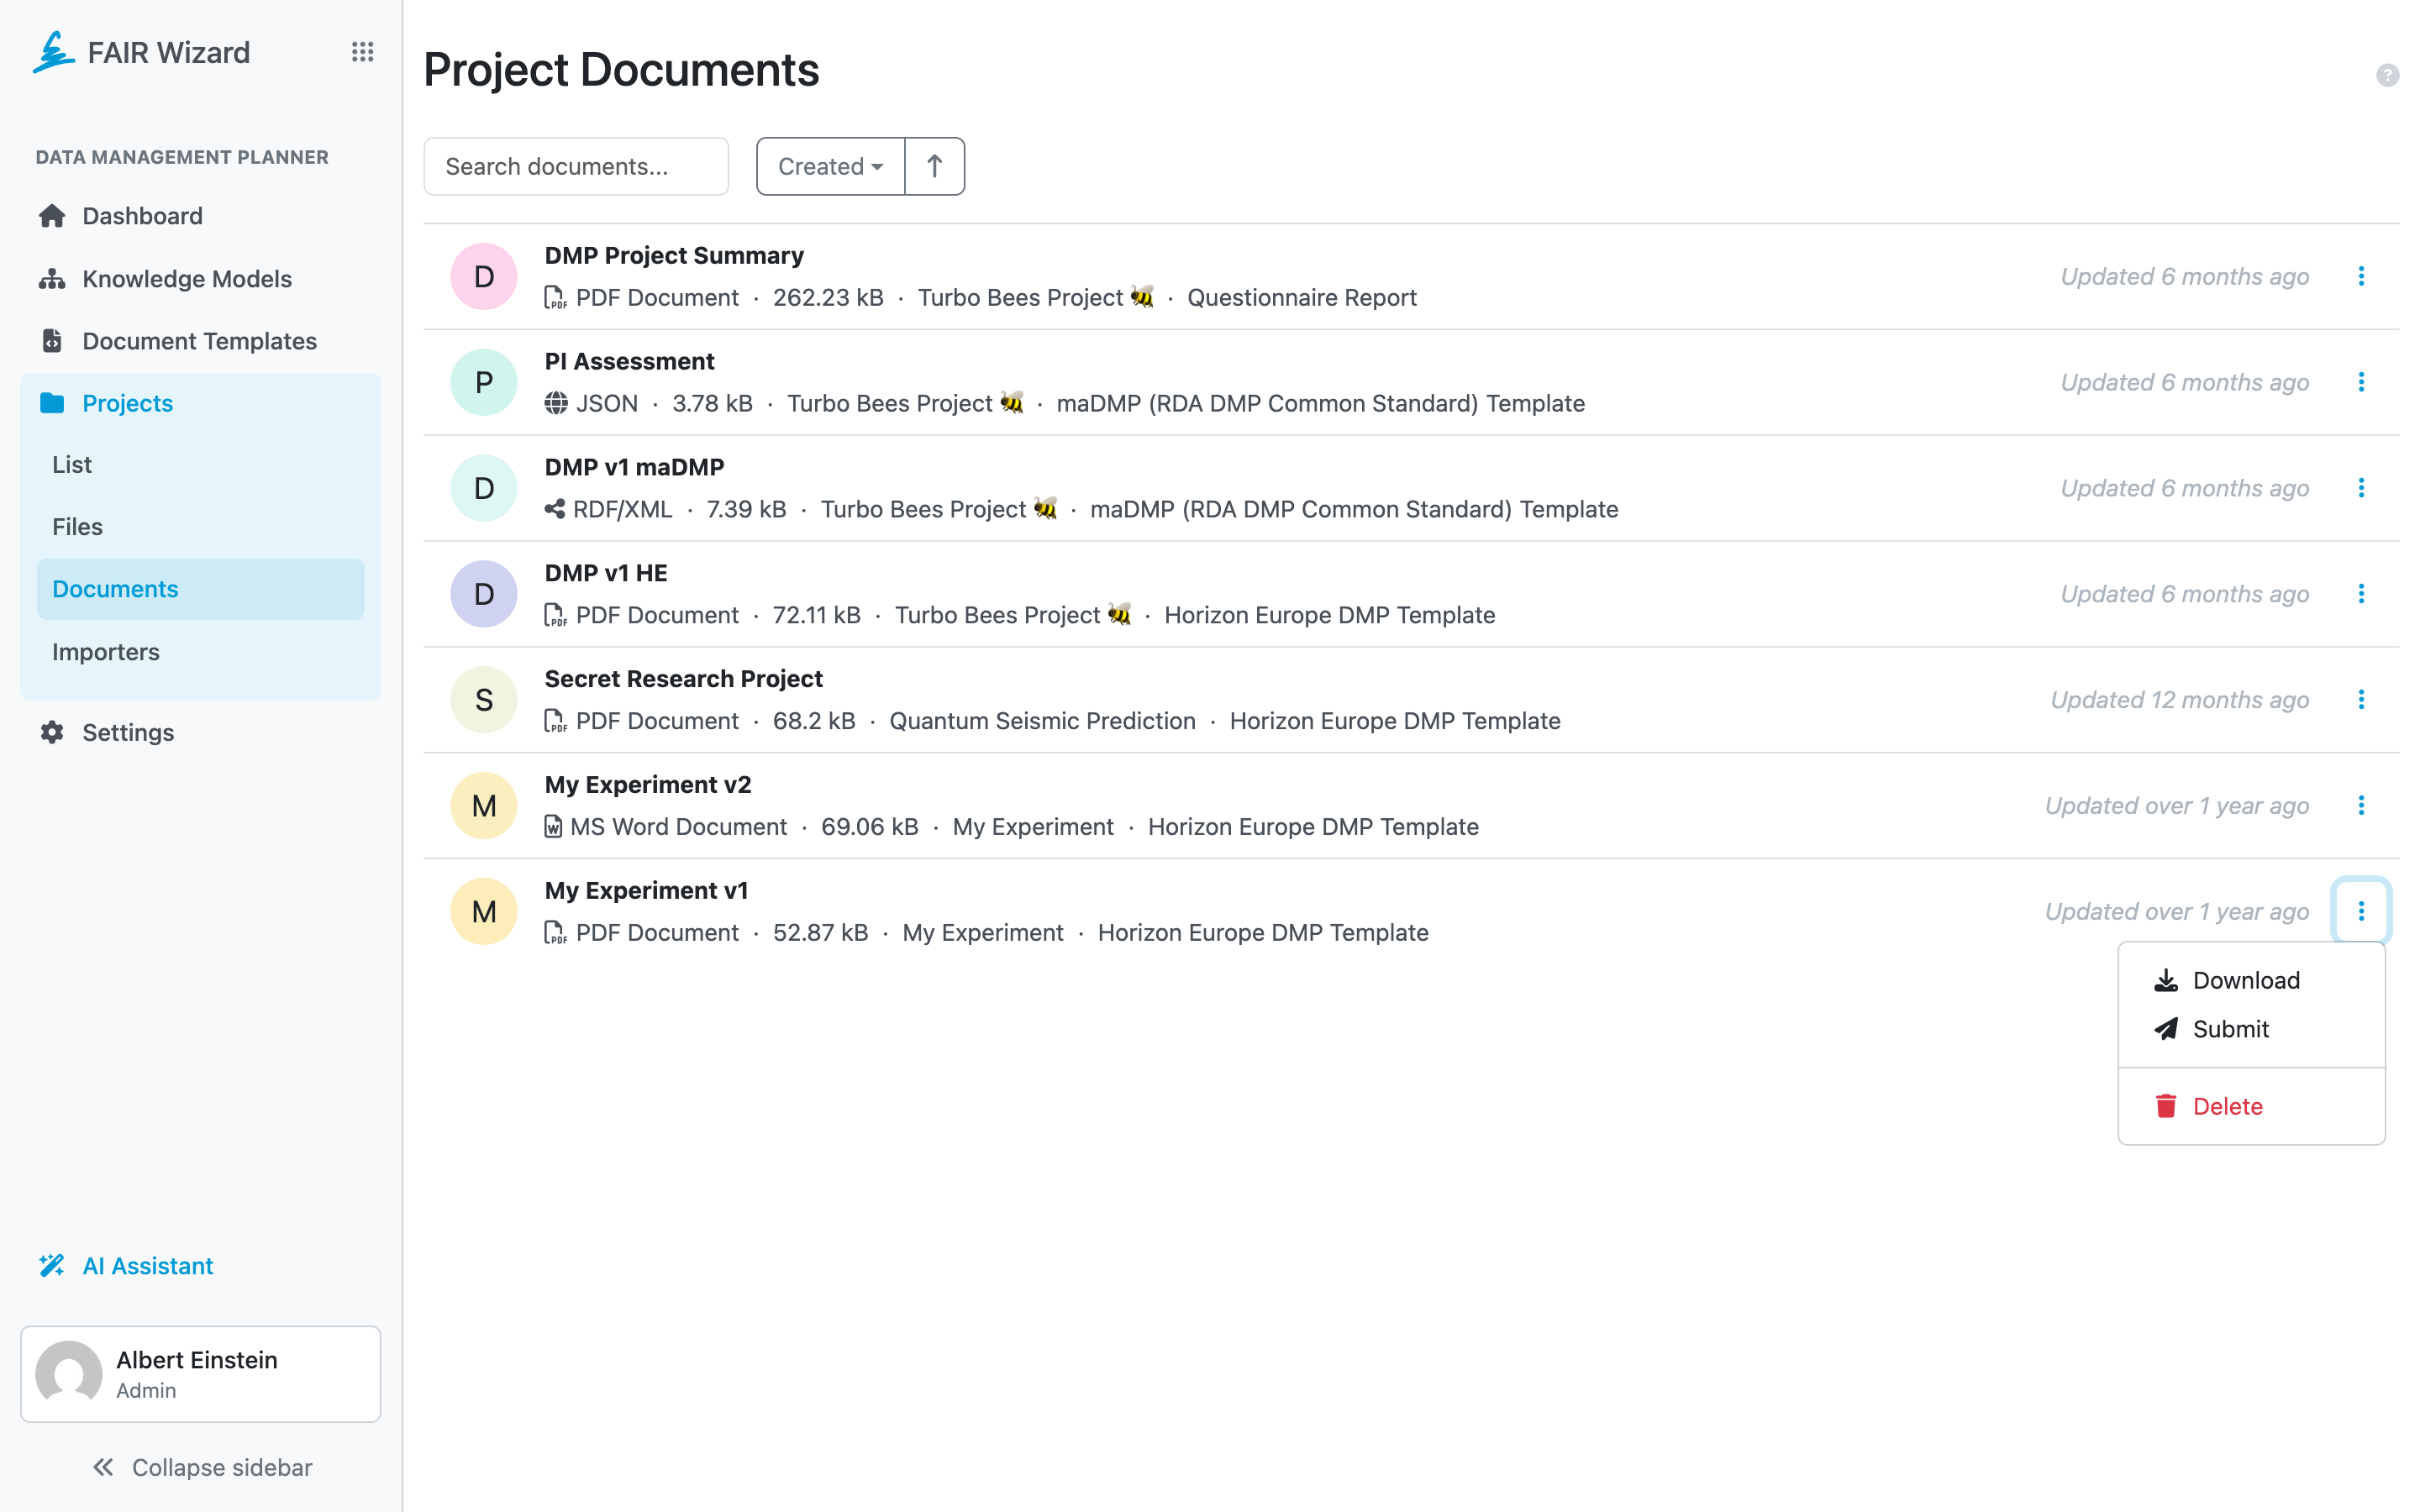The width and height of the screenshot is (2420, 1512).
Task: Select the Documents submenu item
Action: [x=200, y=589]
